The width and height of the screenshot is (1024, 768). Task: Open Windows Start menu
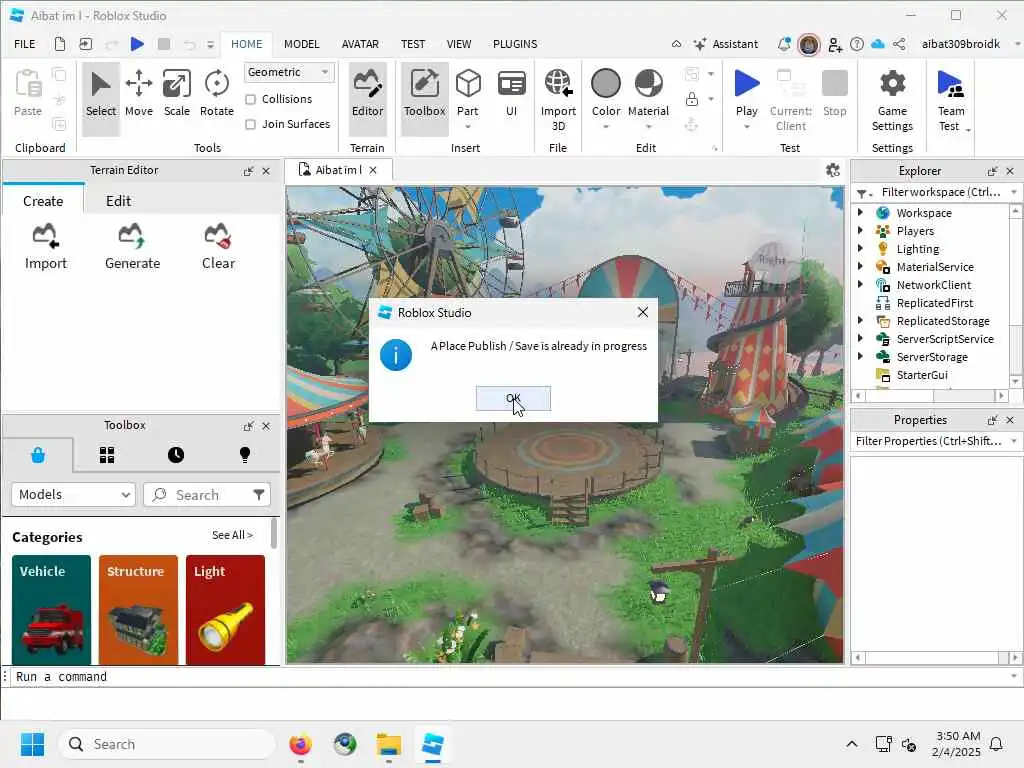click(32, 744)
